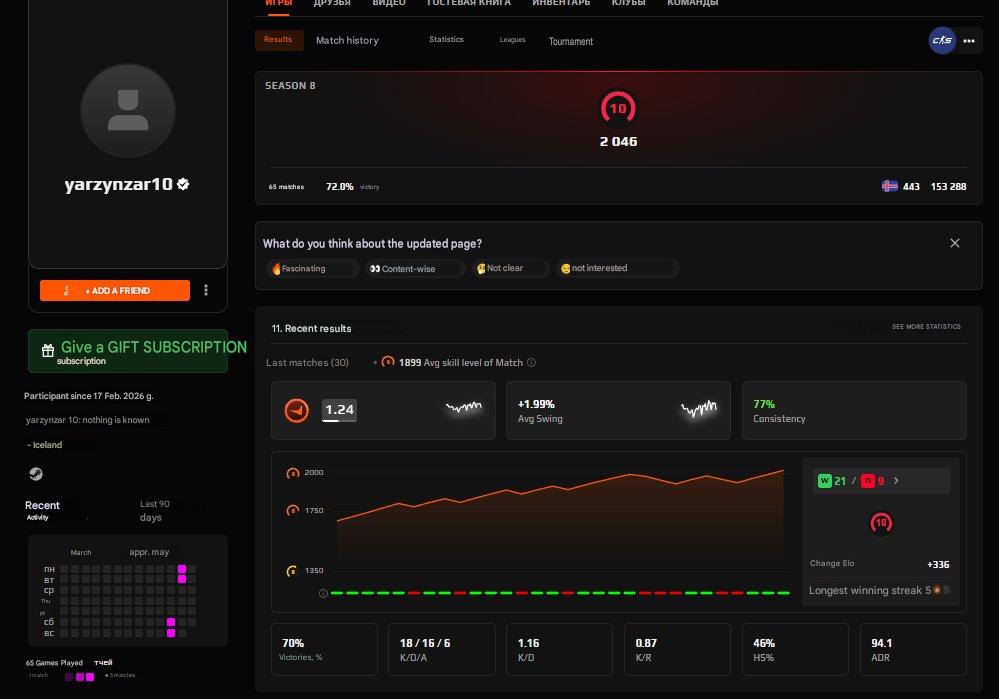
Task: Open the КЛУБЫ top navigation tab
Action: (x=628, y=3)
